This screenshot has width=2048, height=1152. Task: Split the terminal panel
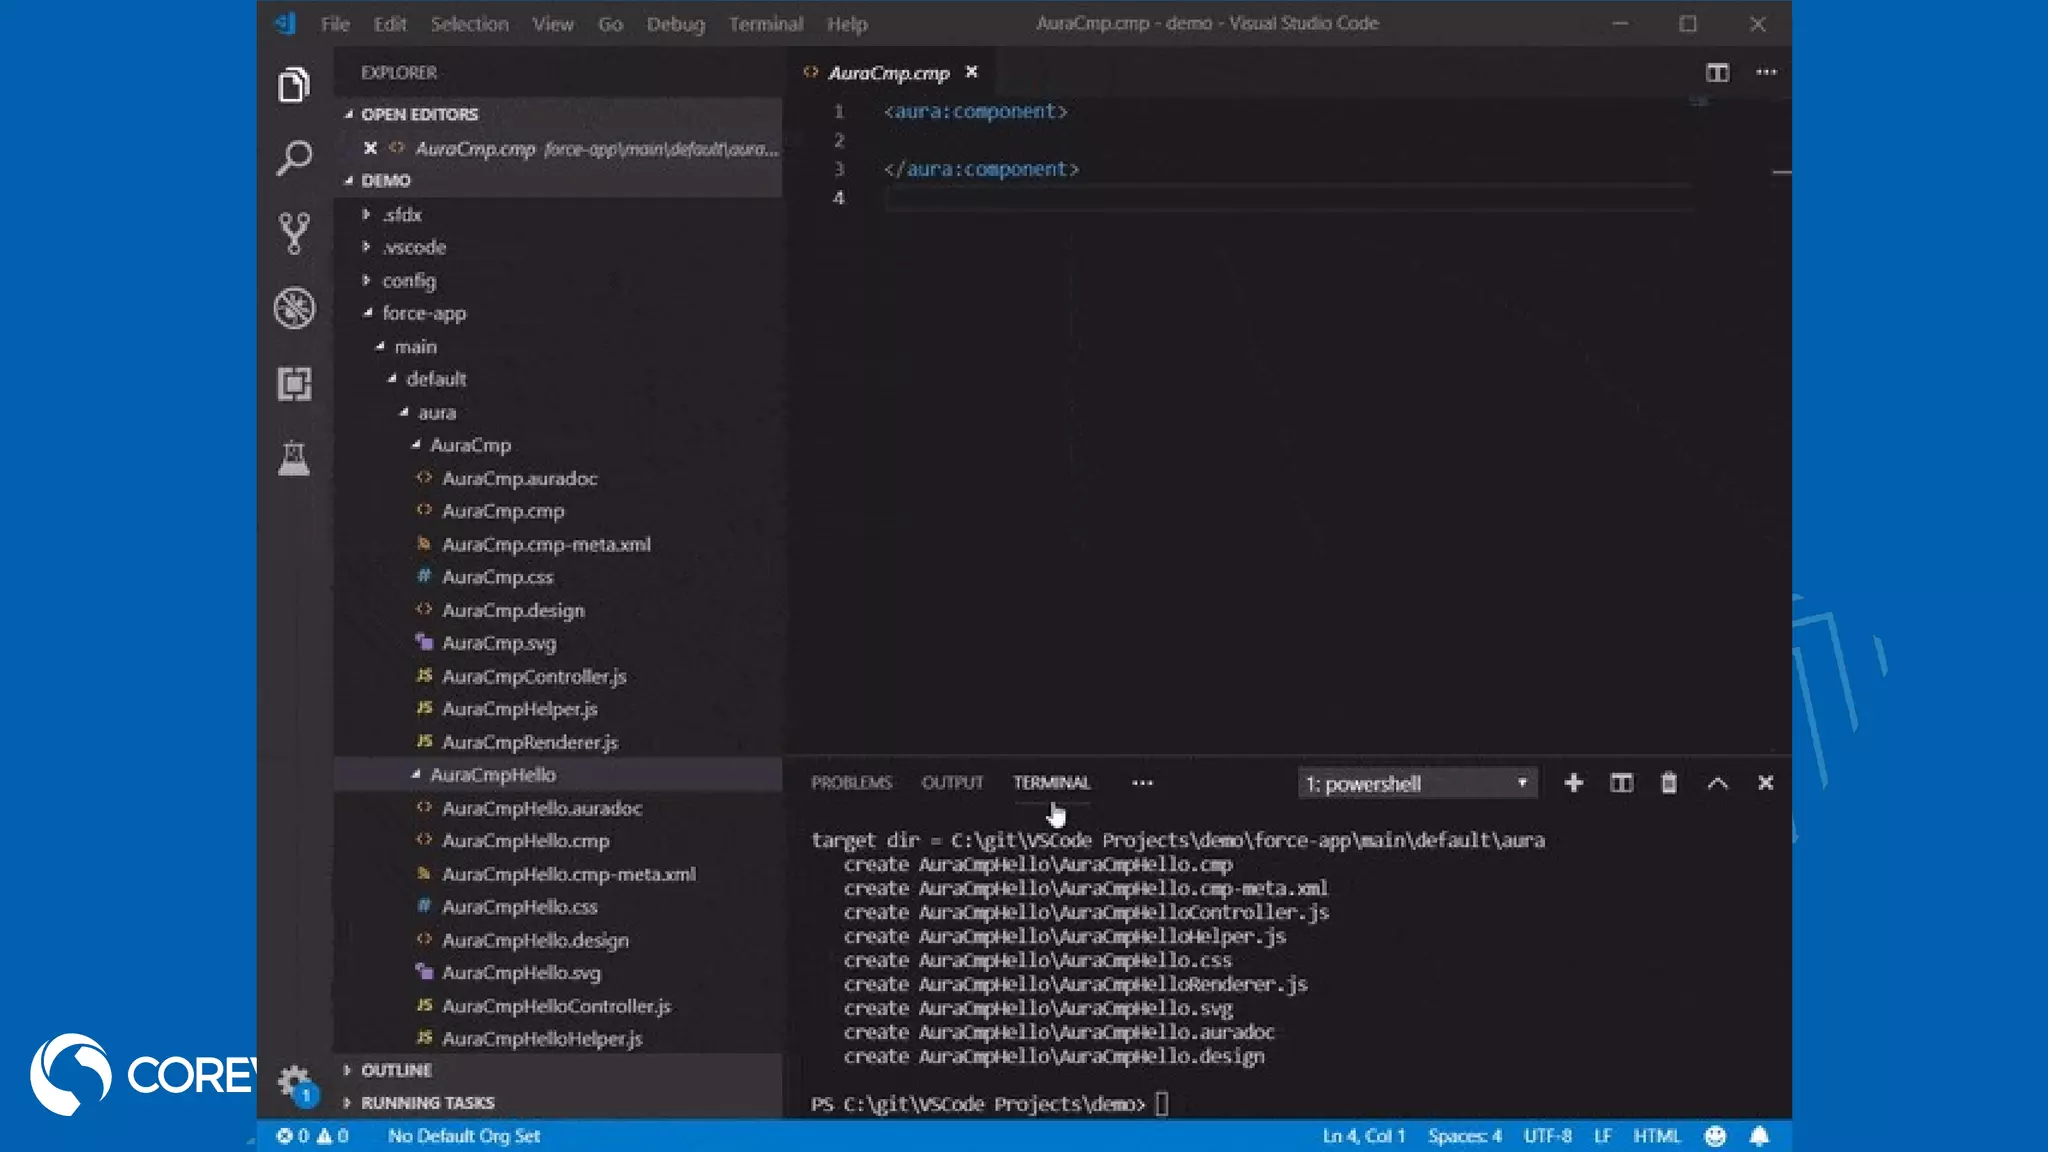[x=1621, y=783]
